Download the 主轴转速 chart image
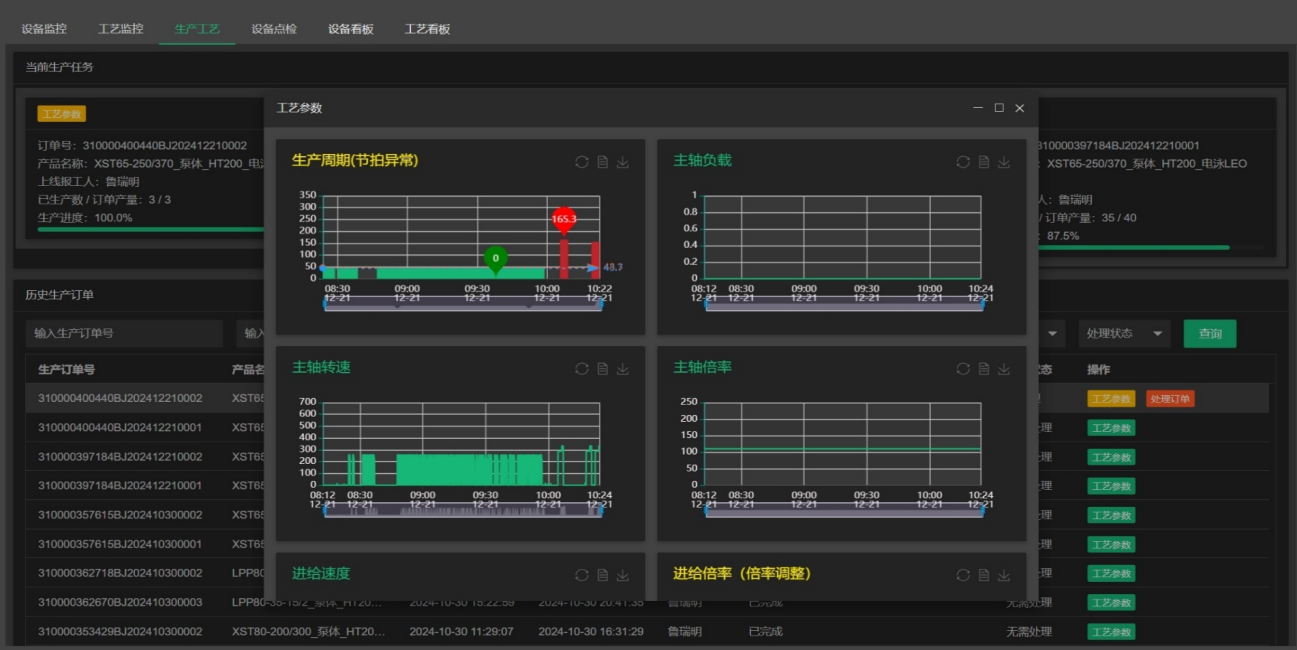The height and width of the screenshot is (650, 1297). (x=623, y=369)
